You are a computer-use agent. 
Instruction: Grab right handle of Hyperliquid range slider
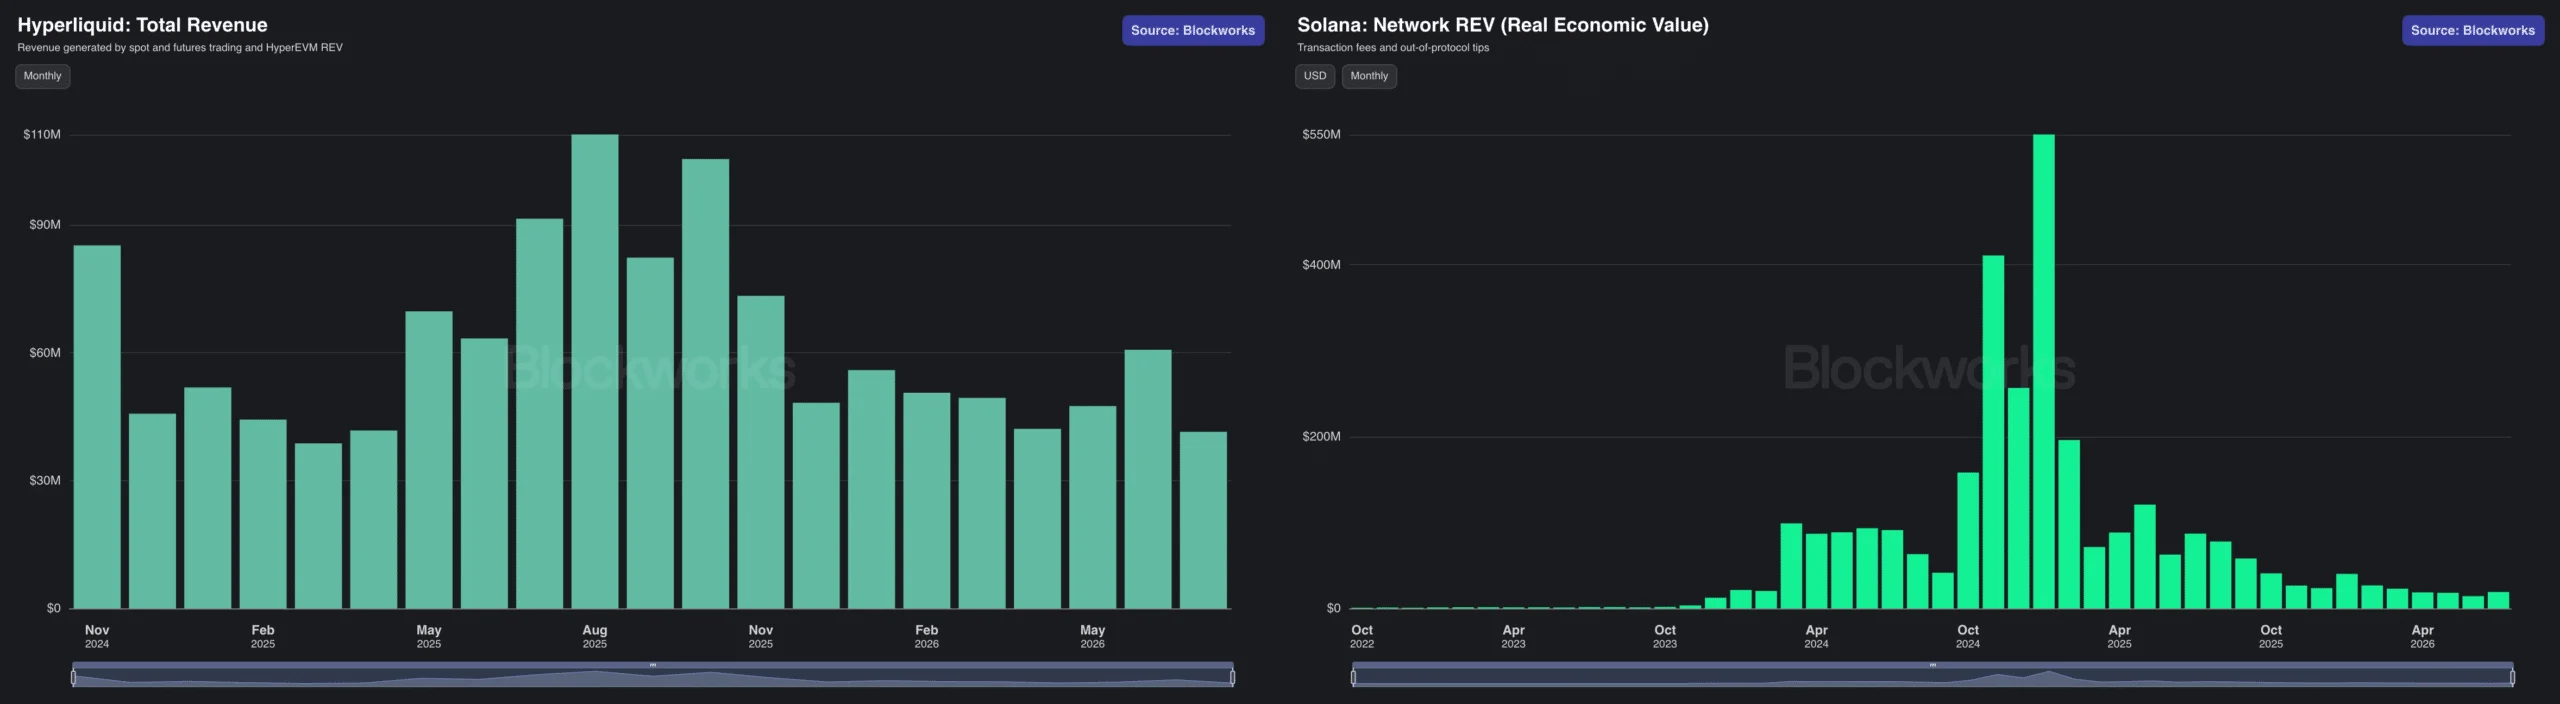point(1232,677)
